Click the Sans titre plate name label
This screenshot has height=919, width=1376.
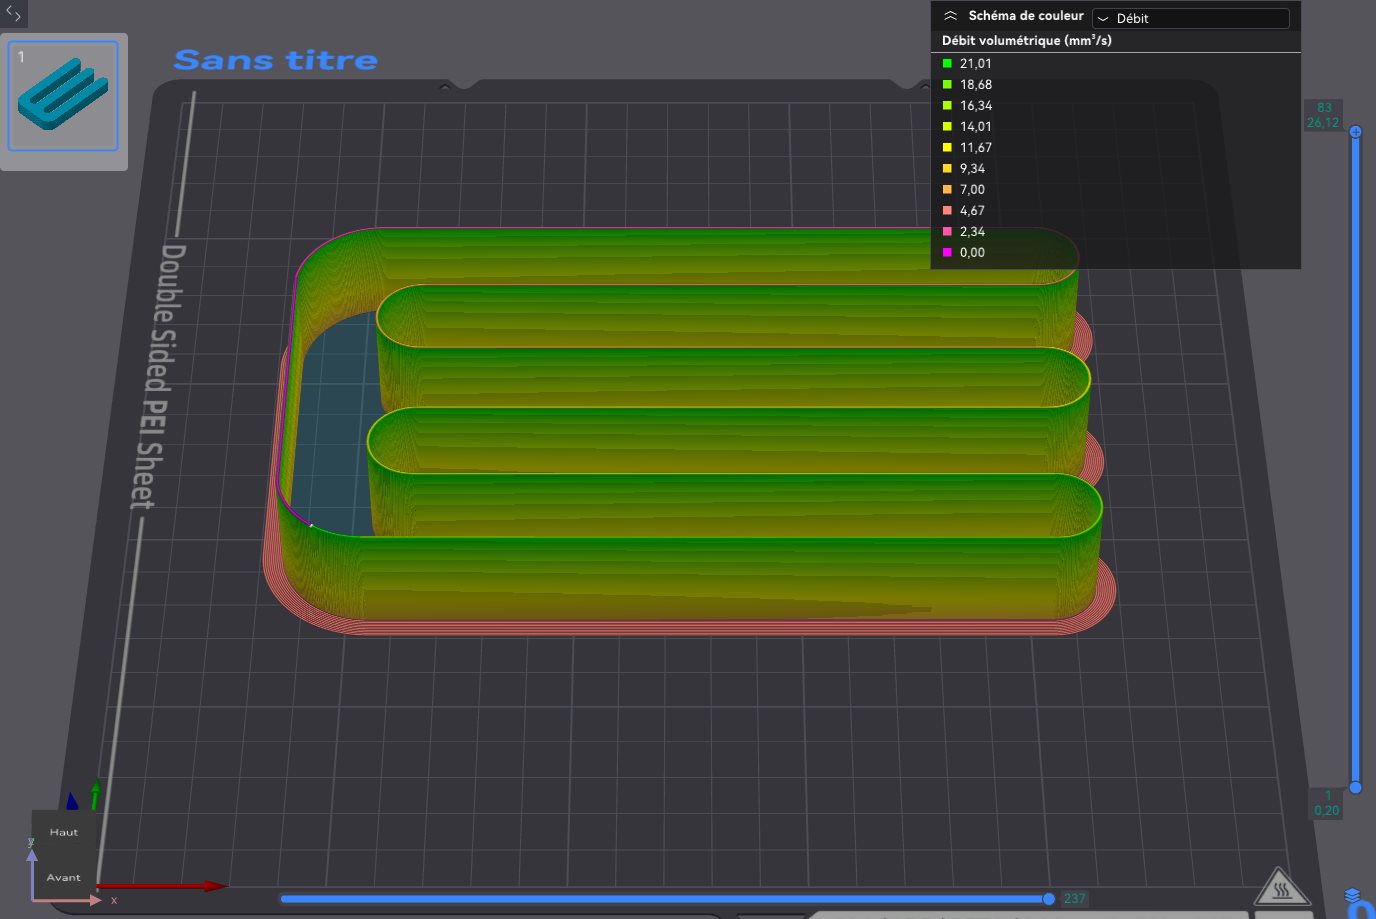point(276,60)
